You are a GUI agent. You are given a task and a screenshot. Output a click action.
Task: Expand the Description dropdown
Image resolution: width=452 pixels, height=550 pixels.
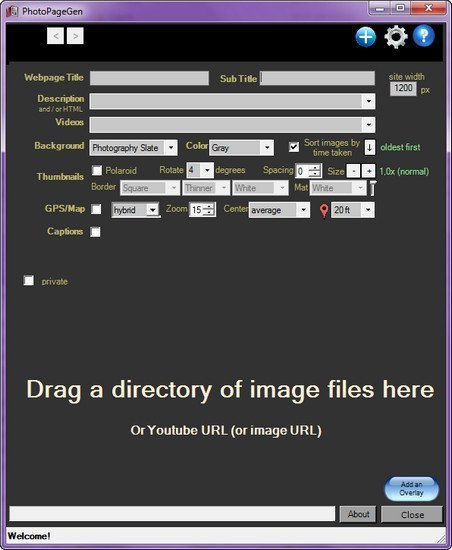(x=369, y=101)
